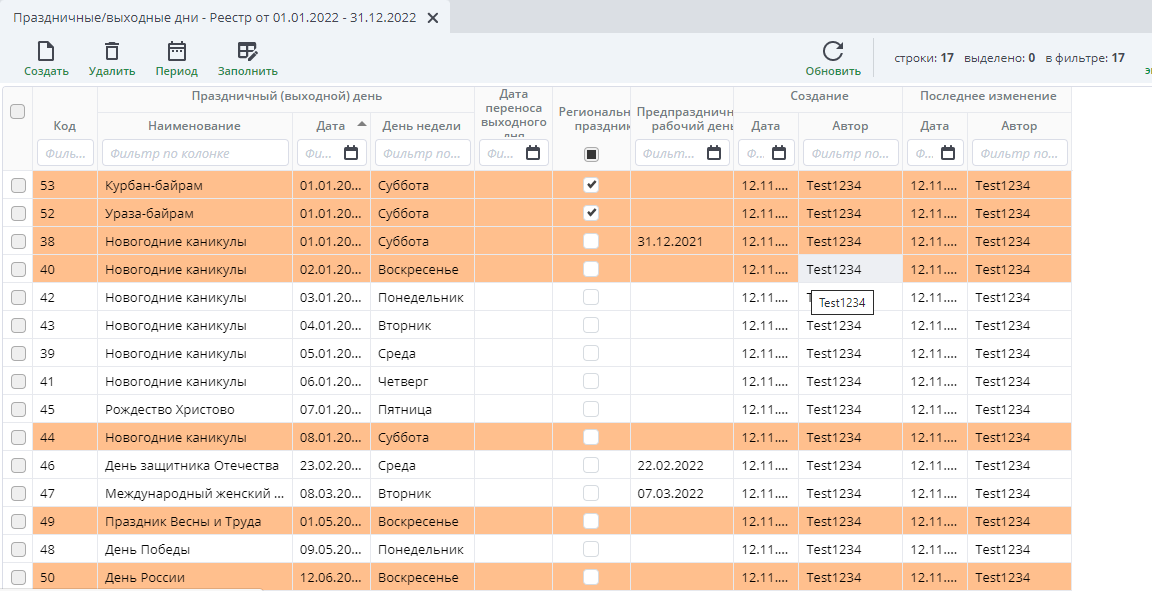The image size is (1152, 591).
Task: Click the Создать (create) document icon
Action: [x=46, y=52]
